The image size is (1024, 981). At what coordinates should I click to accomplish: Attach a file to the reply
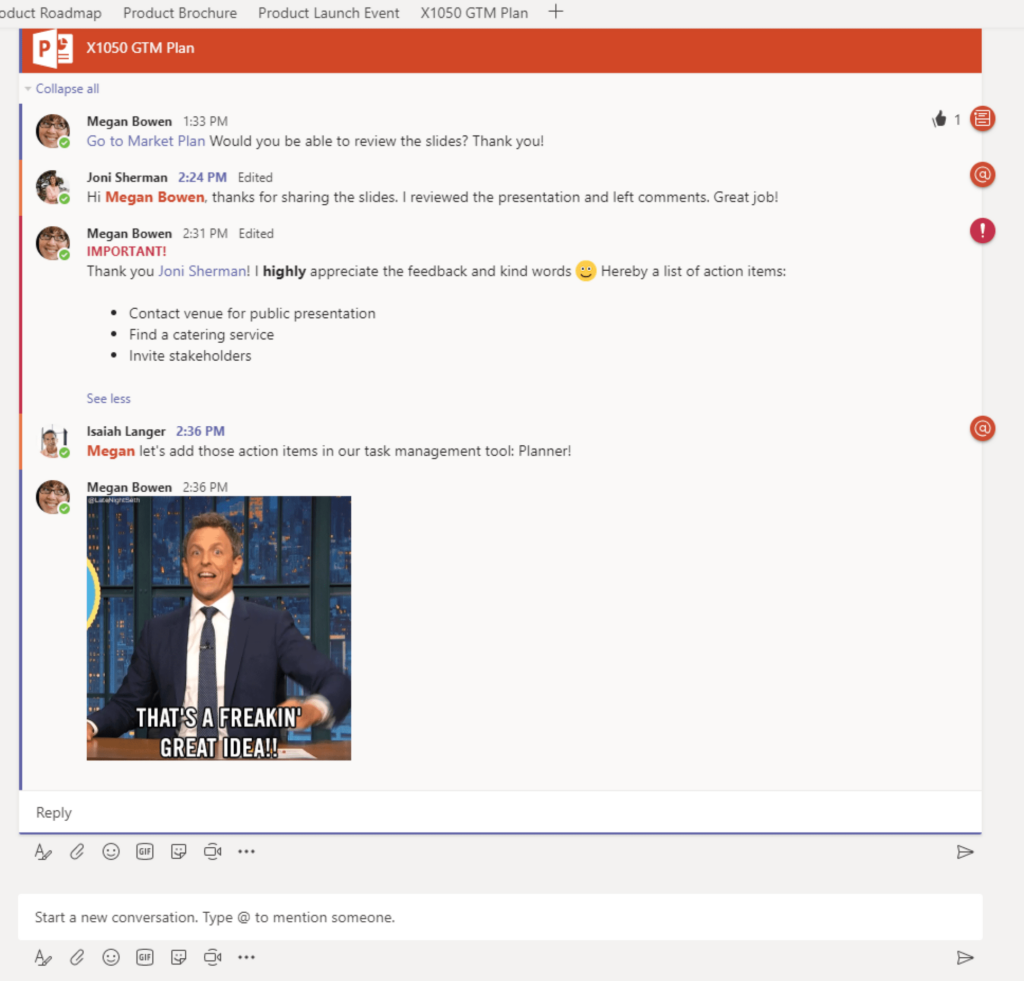tap(77, 852)
